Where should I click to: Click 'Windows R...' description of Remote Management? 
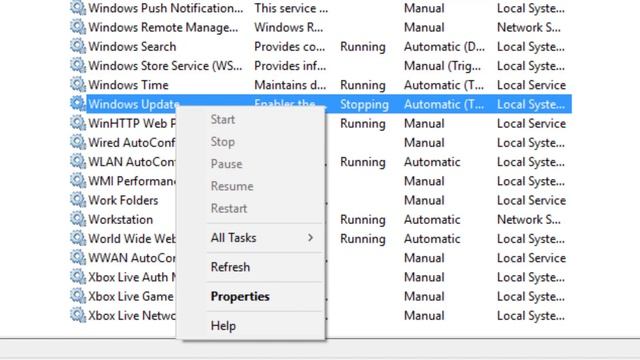[x=289, y=27]
